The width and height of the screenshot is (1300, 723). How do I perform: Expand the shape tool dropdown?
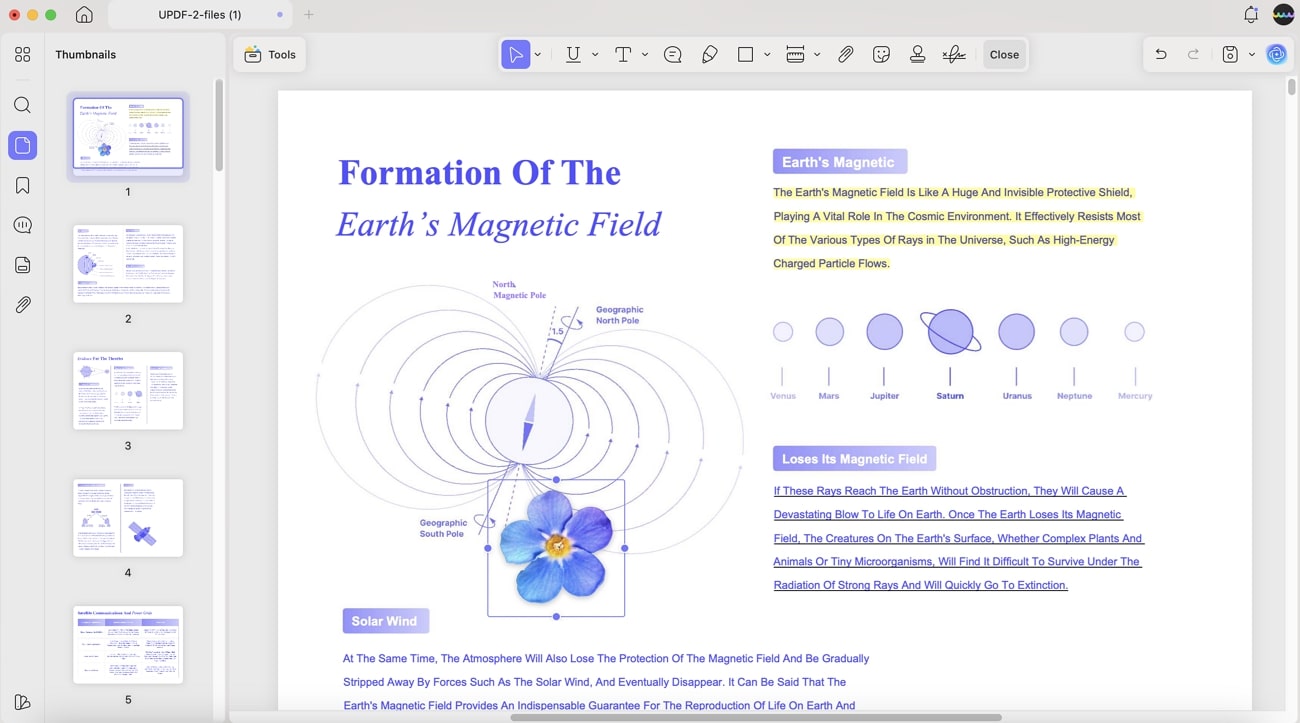pos(767,55)
